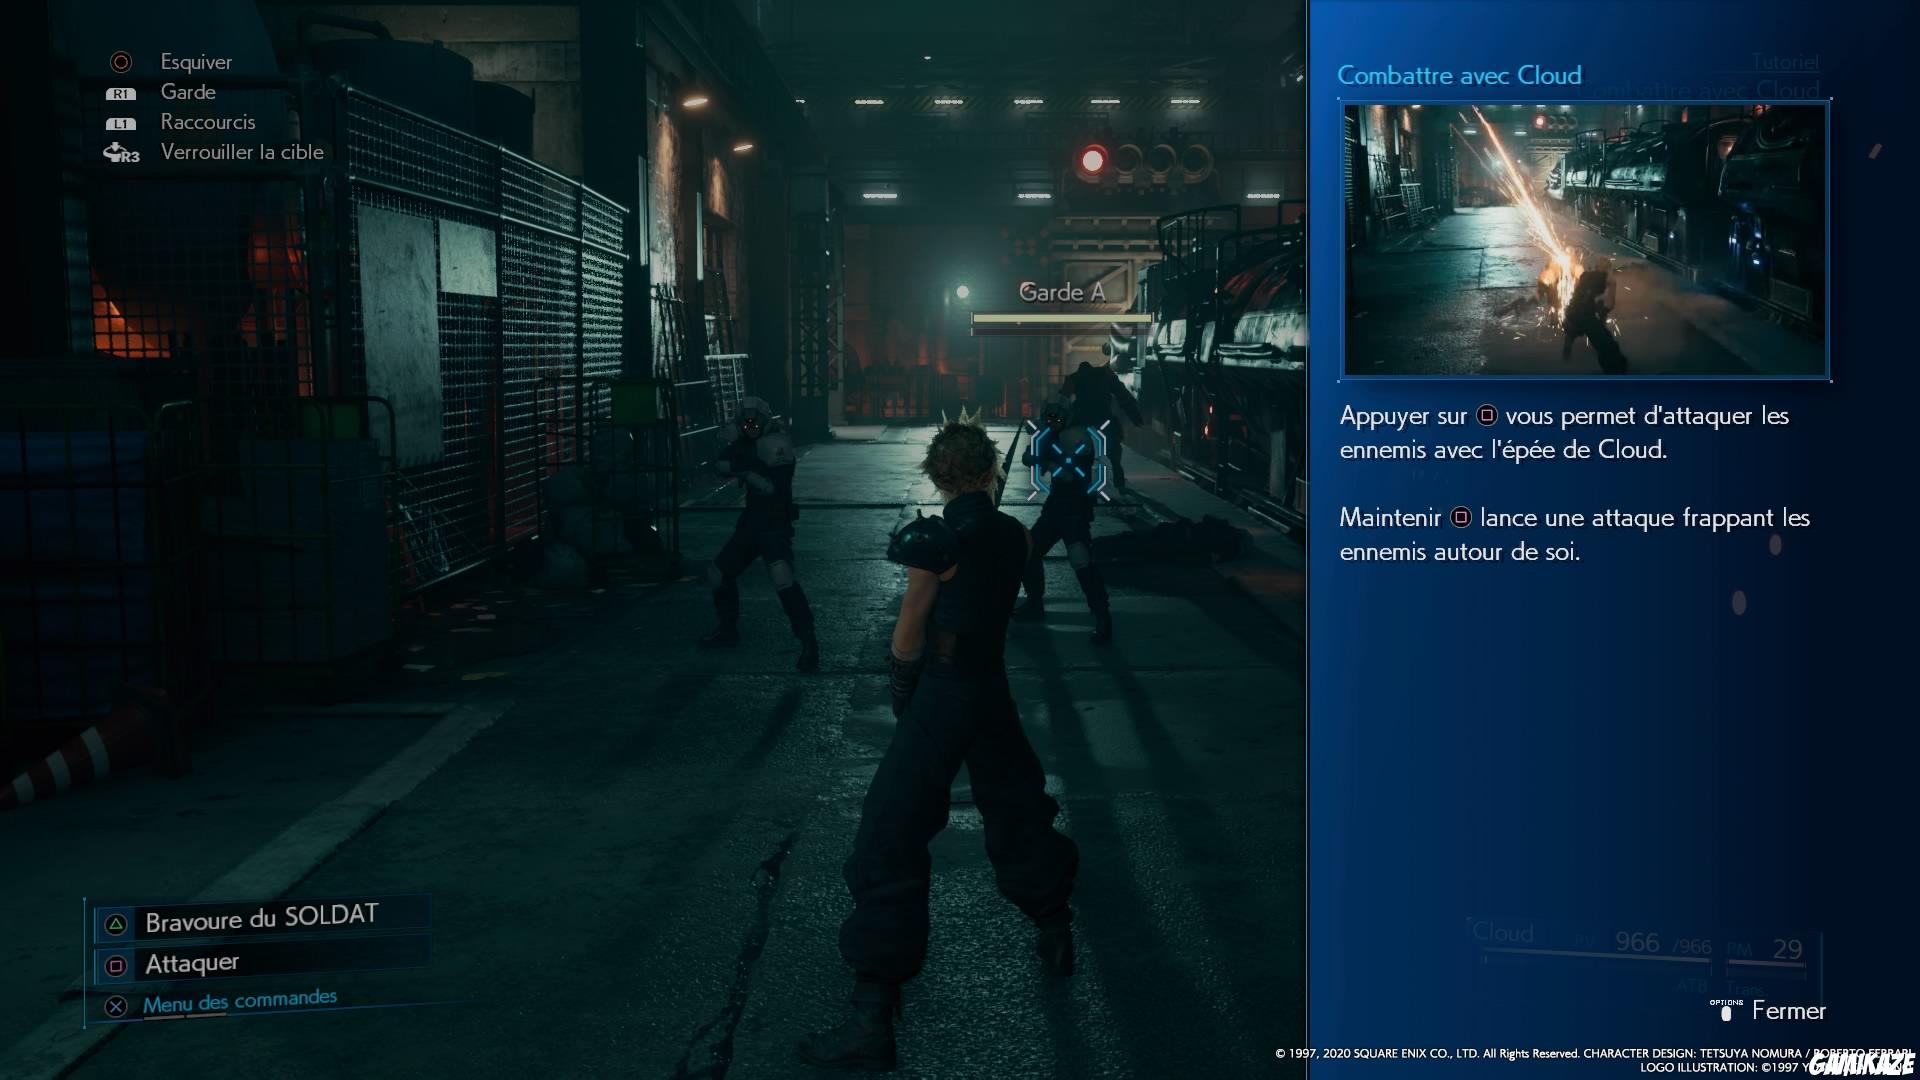
Task: Click the Garde A enemy name label
Action: tap(1062, 292)
